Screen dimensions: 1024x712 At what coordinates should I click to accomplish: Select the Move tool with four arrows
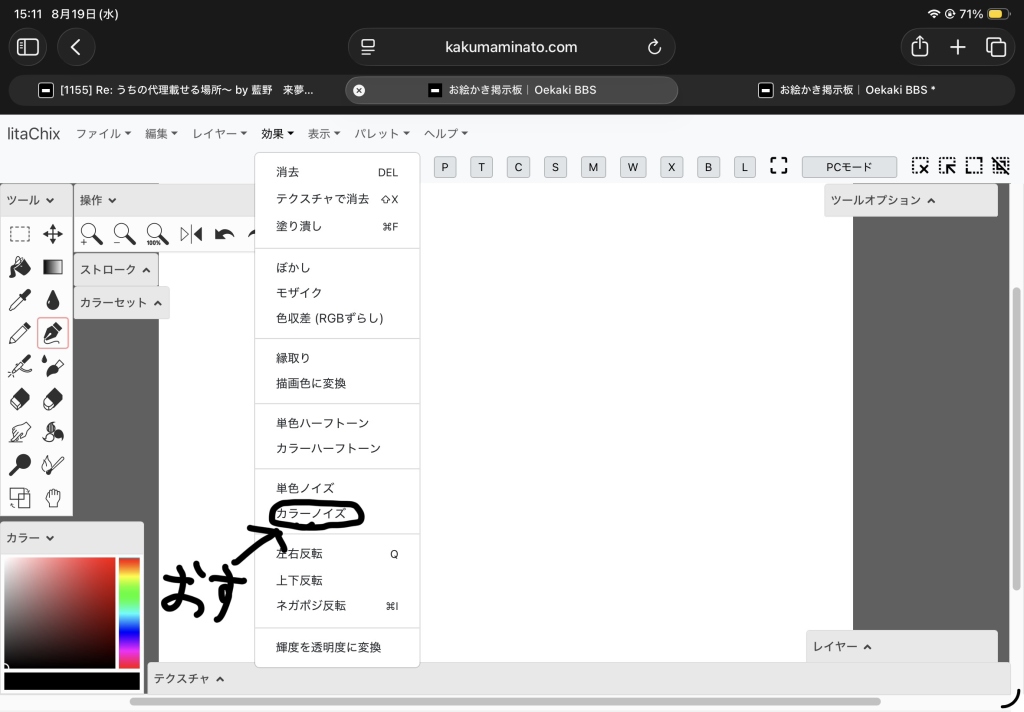pos(53,234)
